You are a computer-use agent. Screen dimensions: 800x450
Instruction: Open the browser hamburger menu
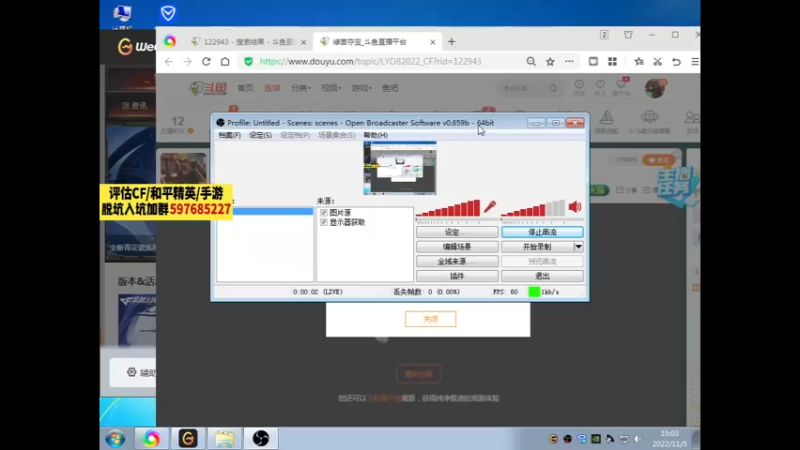[x=695, y=62]
